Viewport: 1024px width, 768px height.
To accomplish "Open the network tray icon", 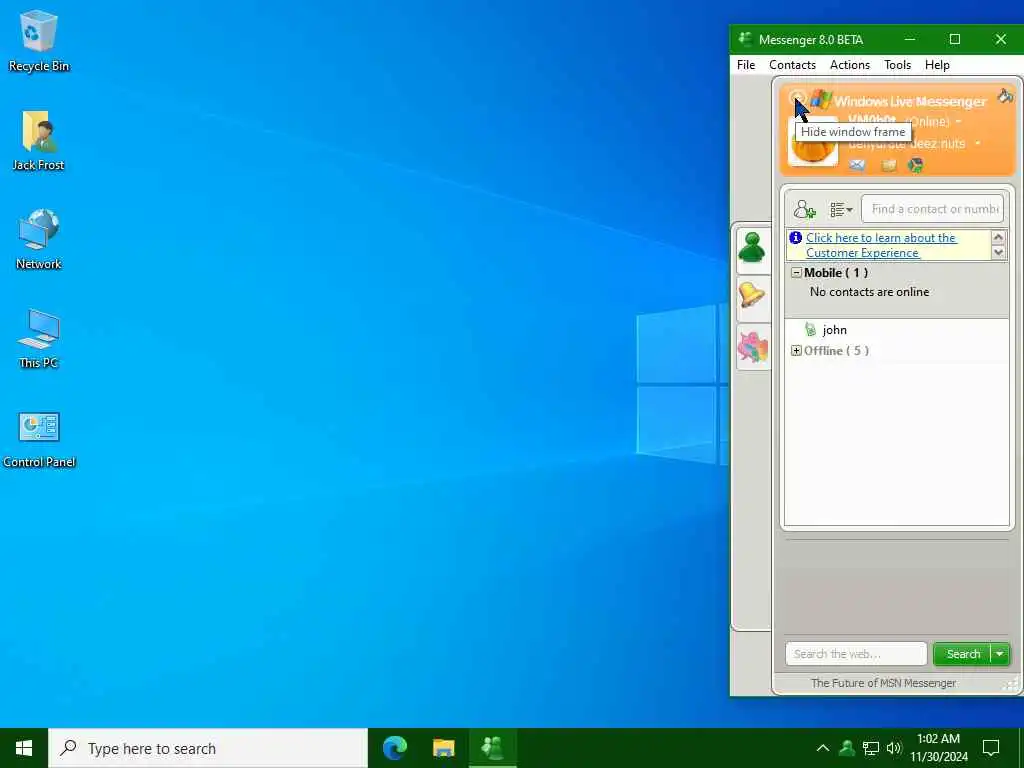I will pyautogui.click(x=871, y=748).
